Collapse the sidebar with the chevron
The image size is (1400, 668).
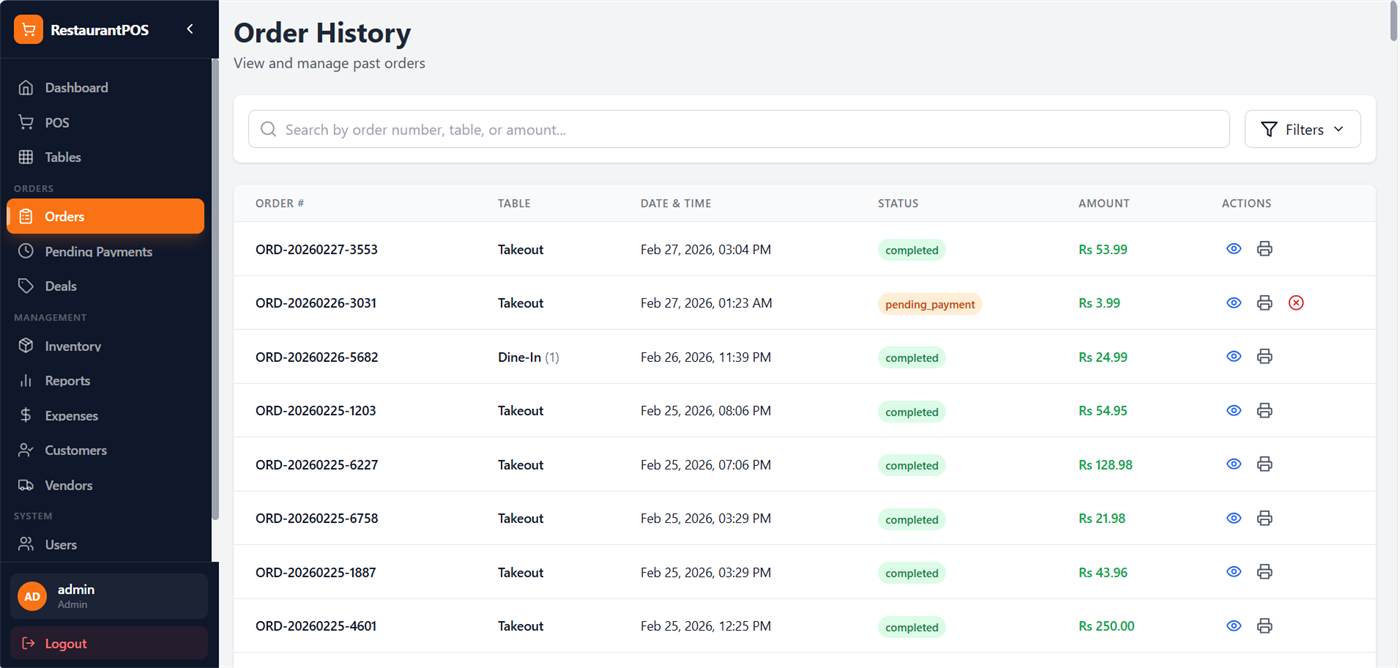190,30
